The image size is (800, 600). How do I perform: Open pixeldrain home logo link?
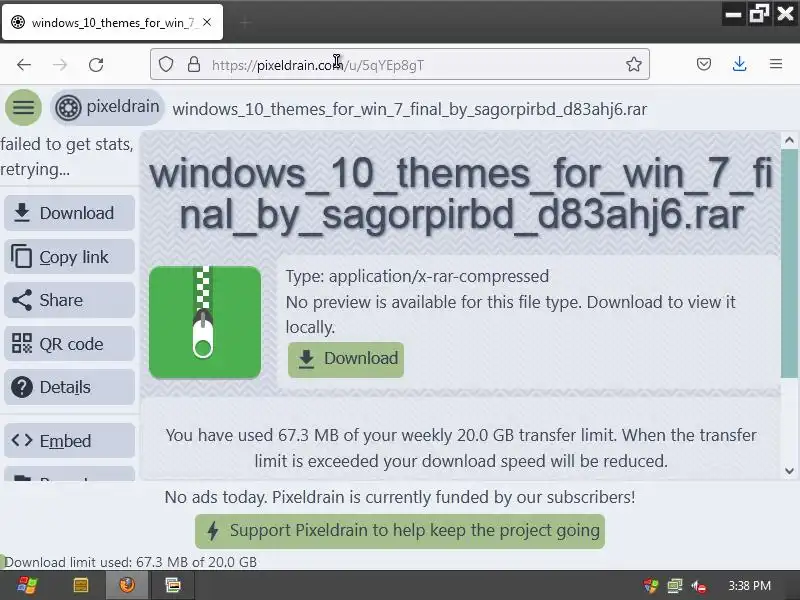(x=108, y=108)
